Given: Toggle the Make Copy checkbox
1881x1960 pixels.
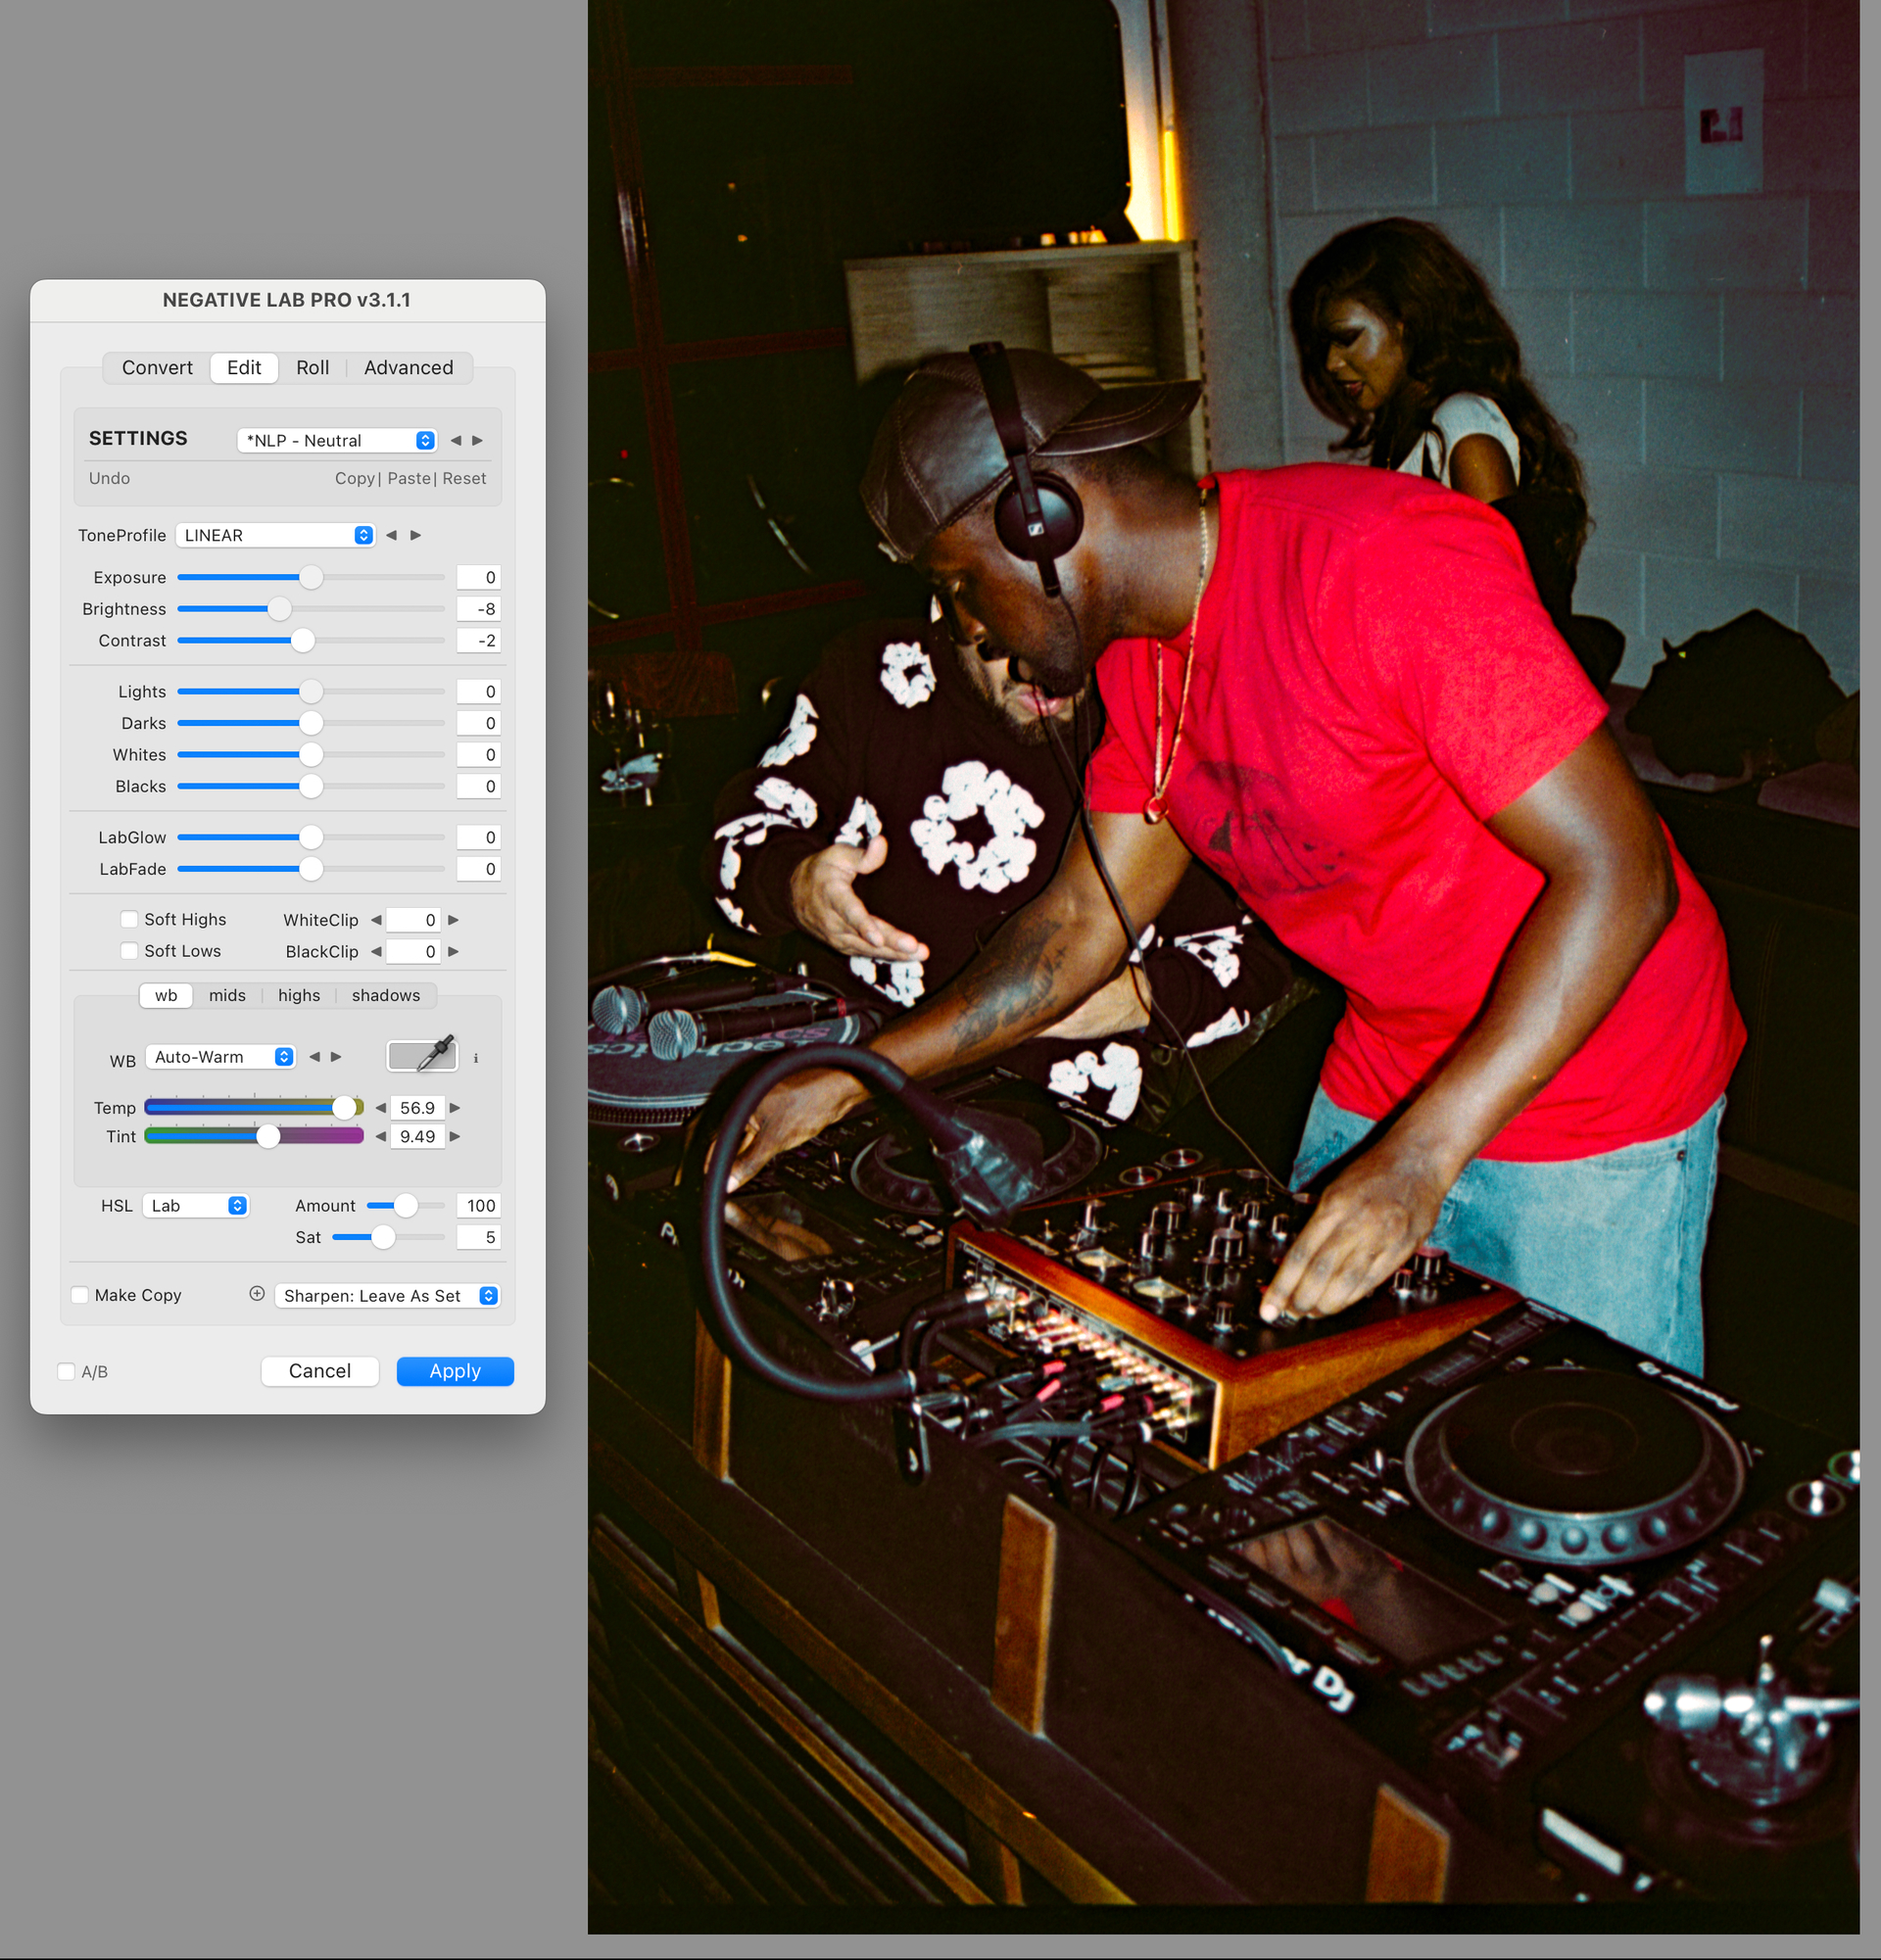Looking at the screenshot, I should pos(80,1295).
